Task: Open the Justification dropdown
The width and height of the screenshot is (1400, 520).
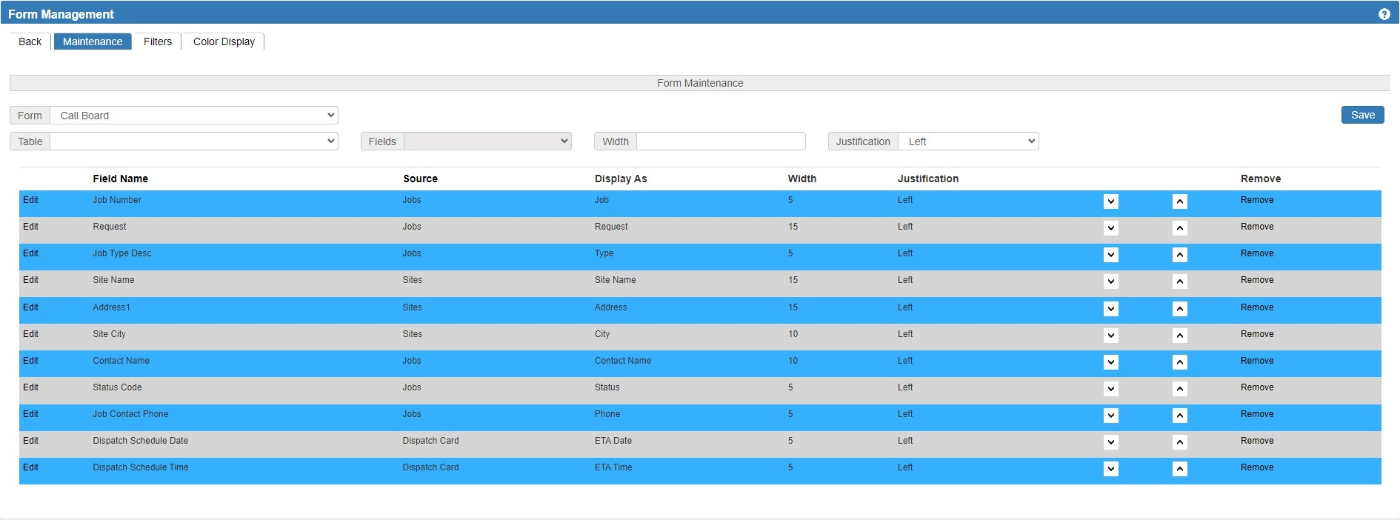Action: click(968, 142)
